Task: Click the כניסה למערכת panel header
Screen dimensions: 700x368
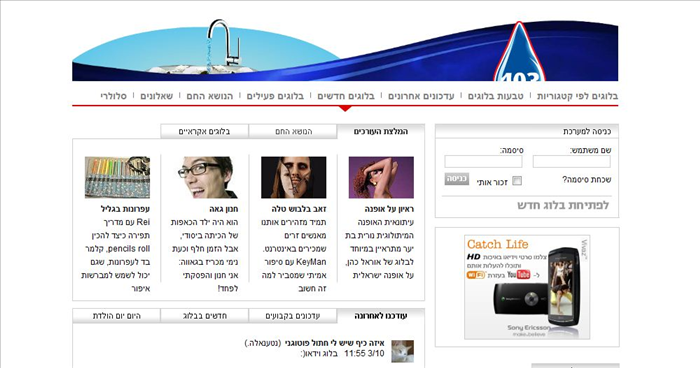Action: [x=527, y=131]
